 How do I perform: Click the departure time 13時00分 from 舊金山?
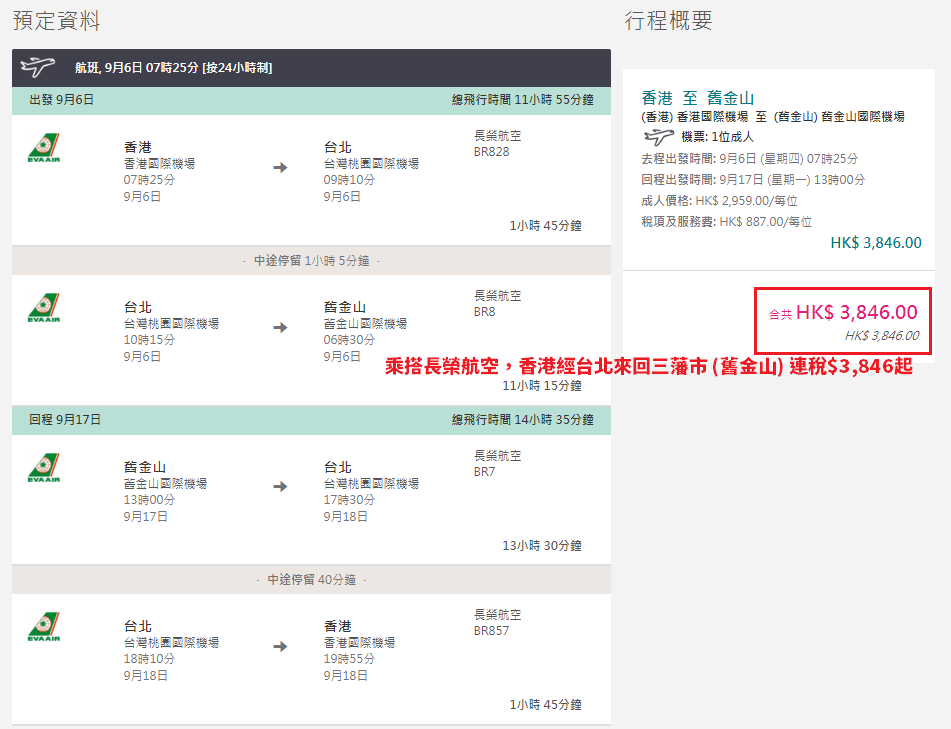[x=149, y=500]
